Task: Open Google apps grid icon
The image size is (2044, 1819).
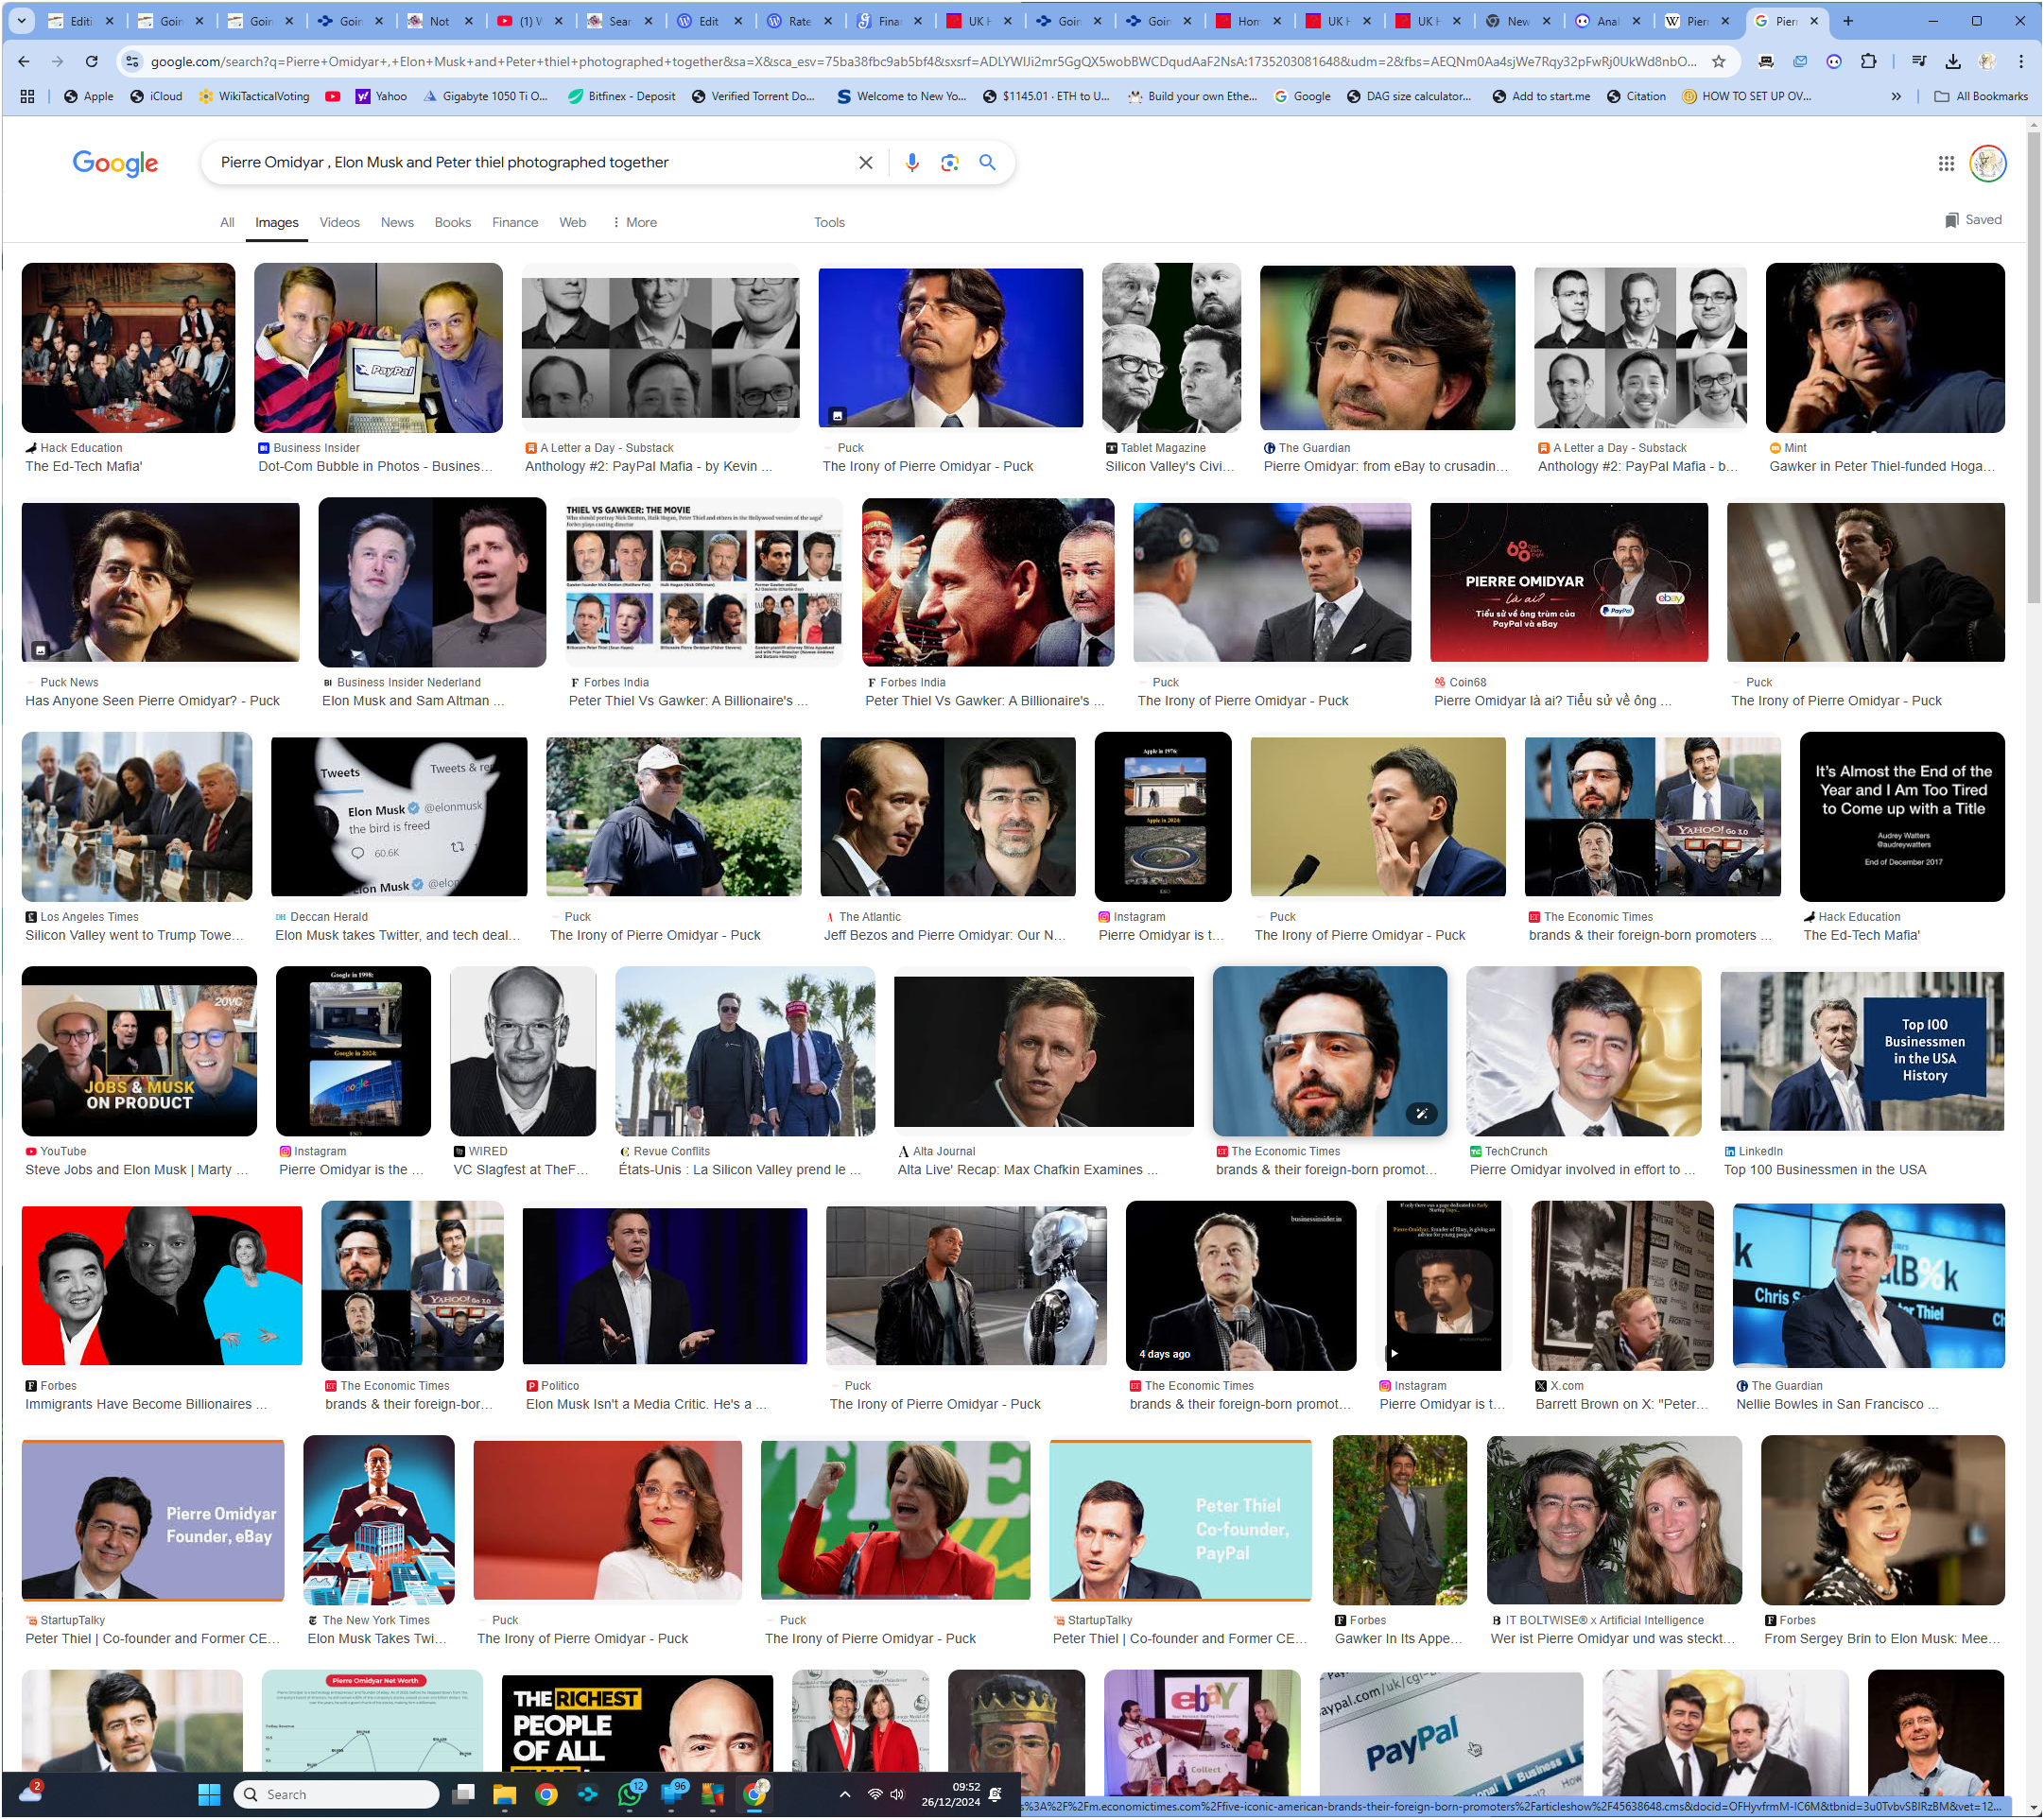Action: coord(1946,163)
